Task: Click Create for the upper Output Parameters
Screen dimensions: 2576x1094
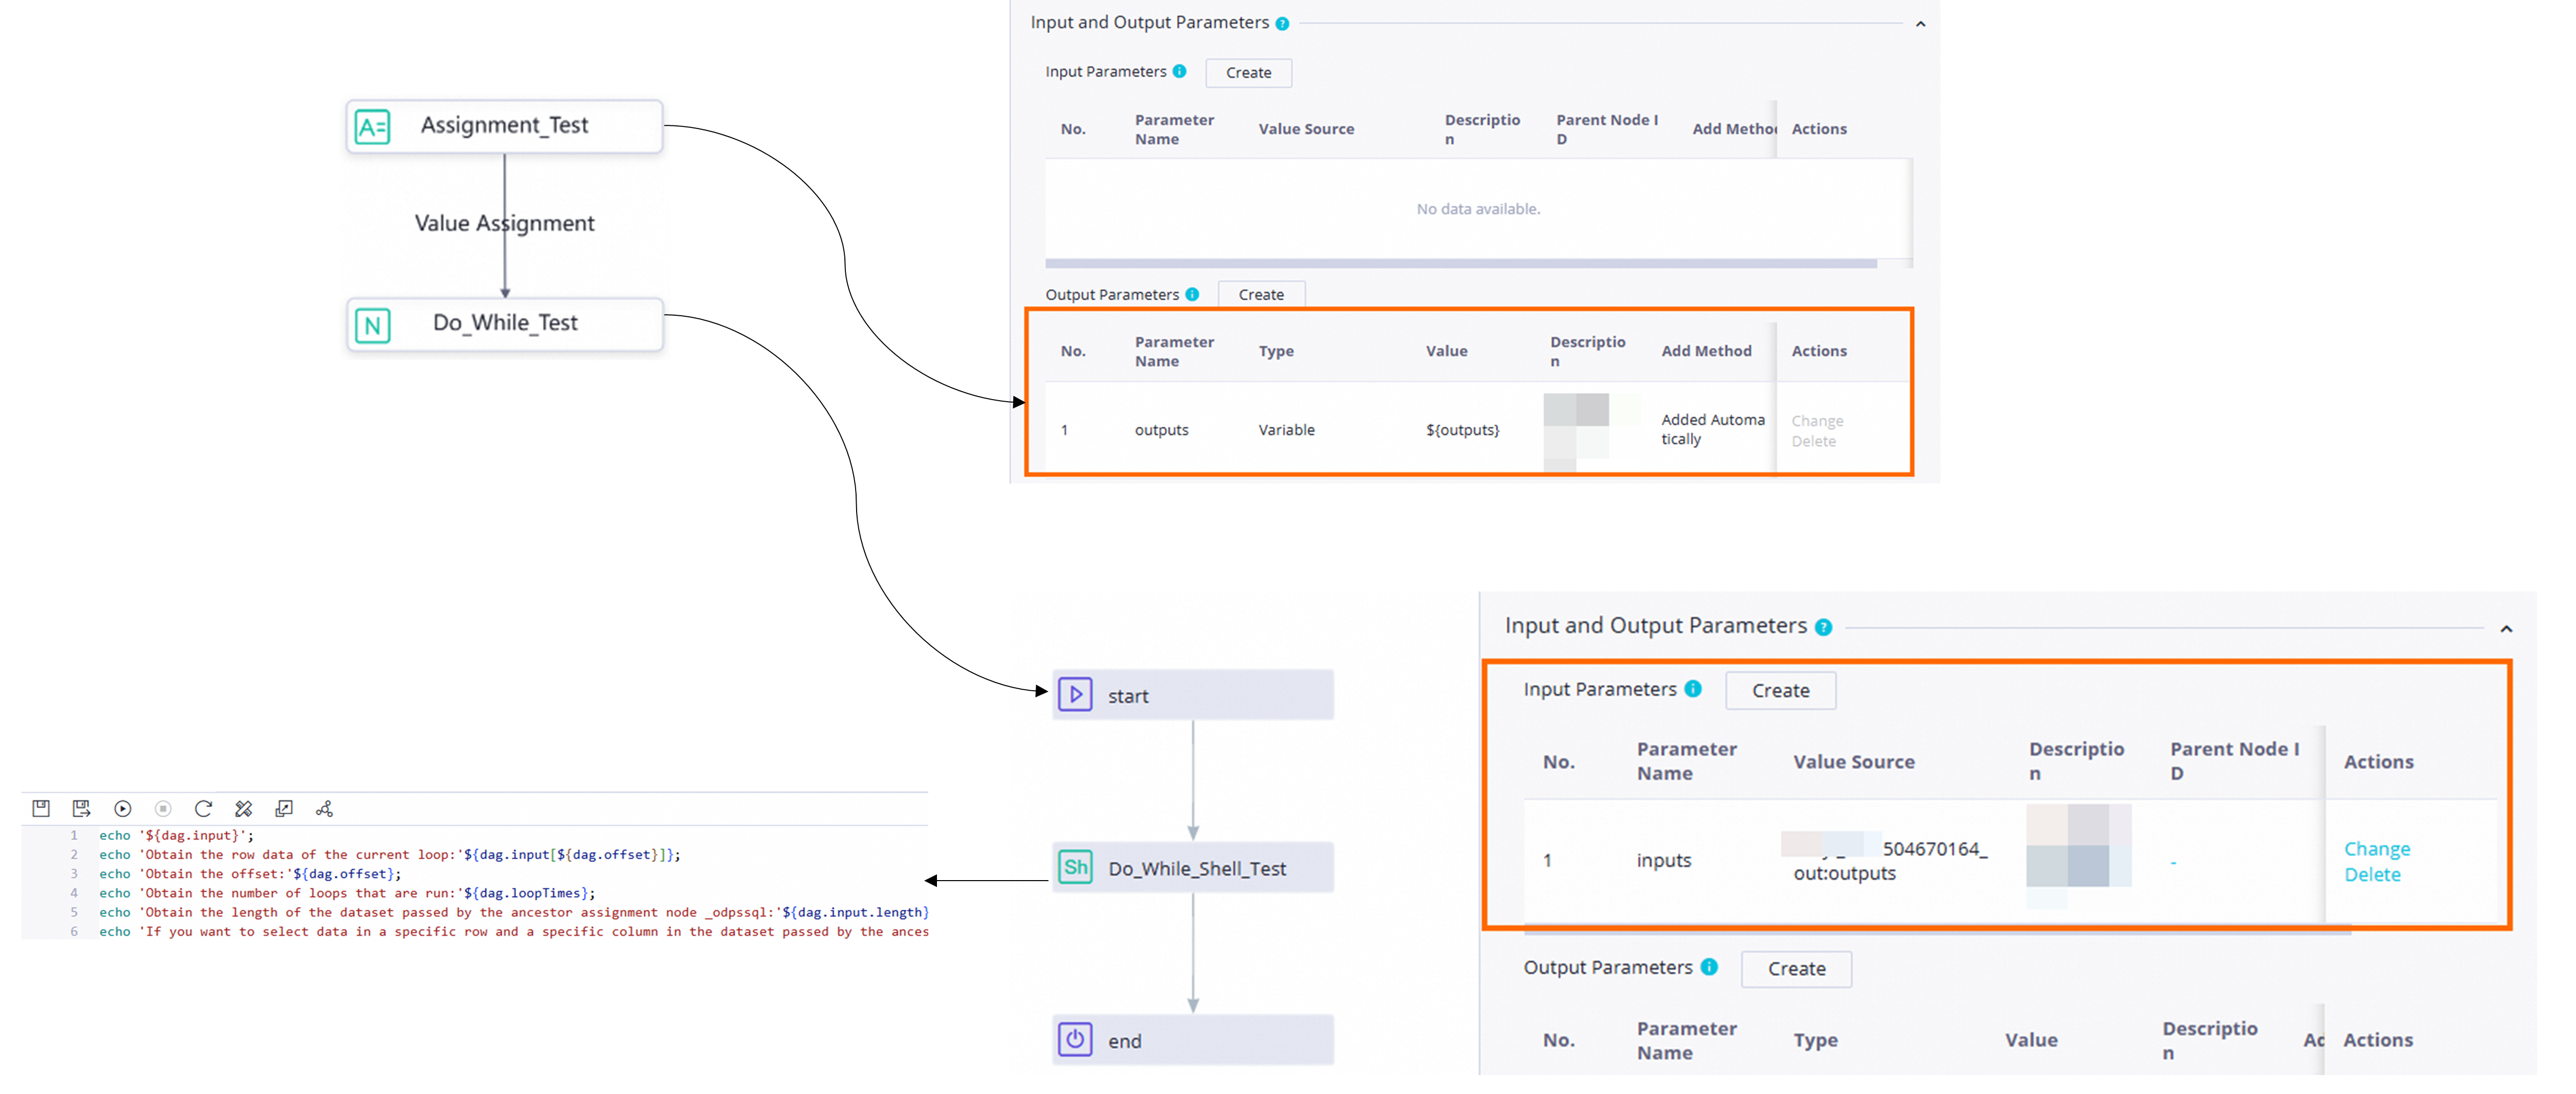Action: coord(1261,294)
